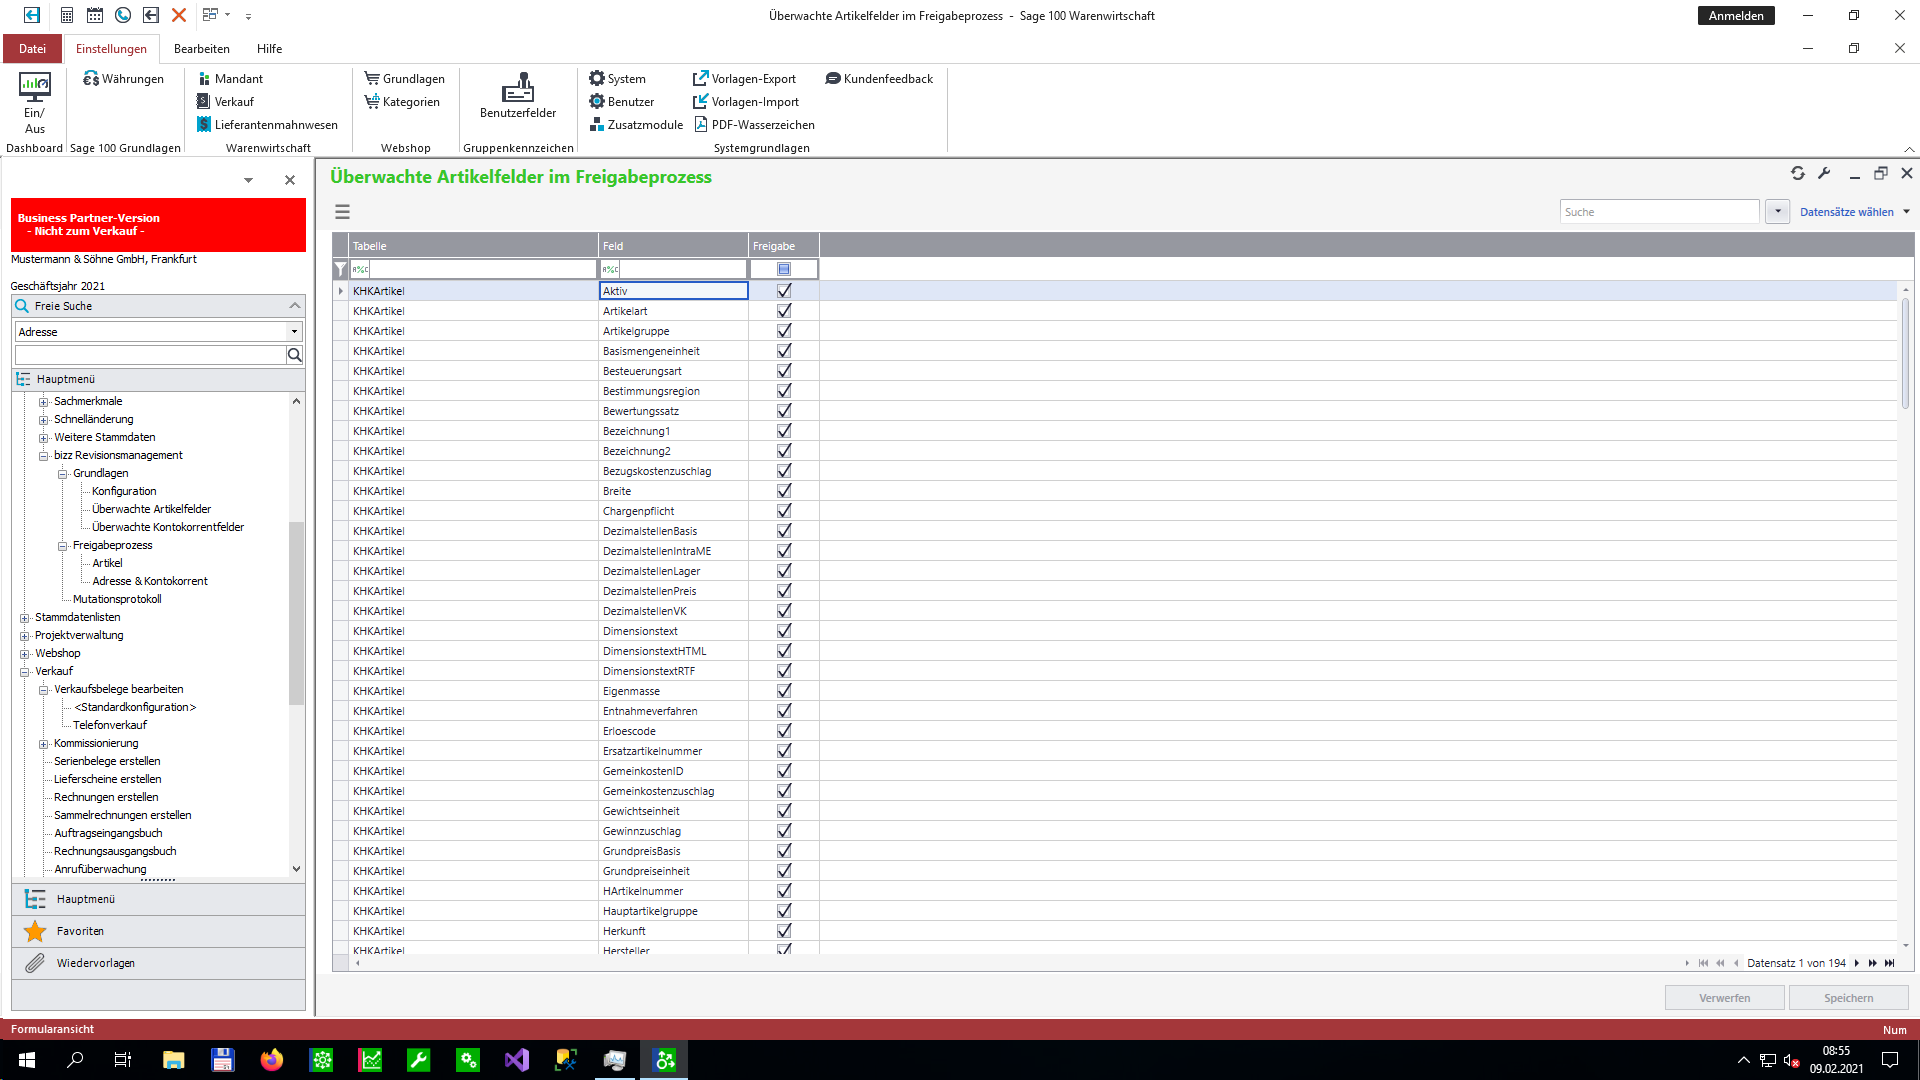Toggle Freigabe checkbox for Herkunft
This screenshot has width=1920, height=1080.
pyautogui.click(x=784, y=931)
